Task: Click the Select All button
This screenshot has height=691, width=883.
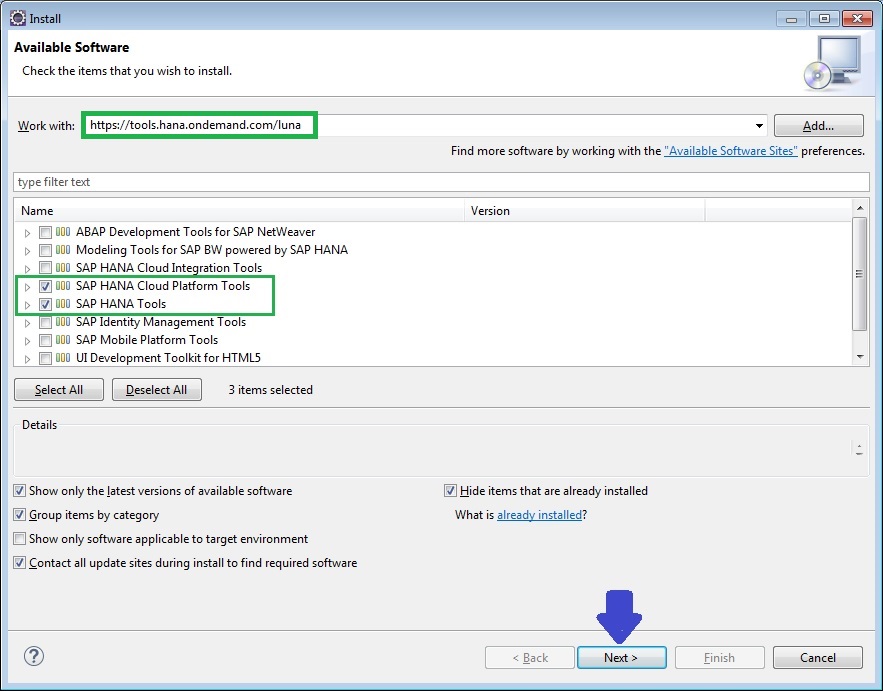Action: click(59, 390)
